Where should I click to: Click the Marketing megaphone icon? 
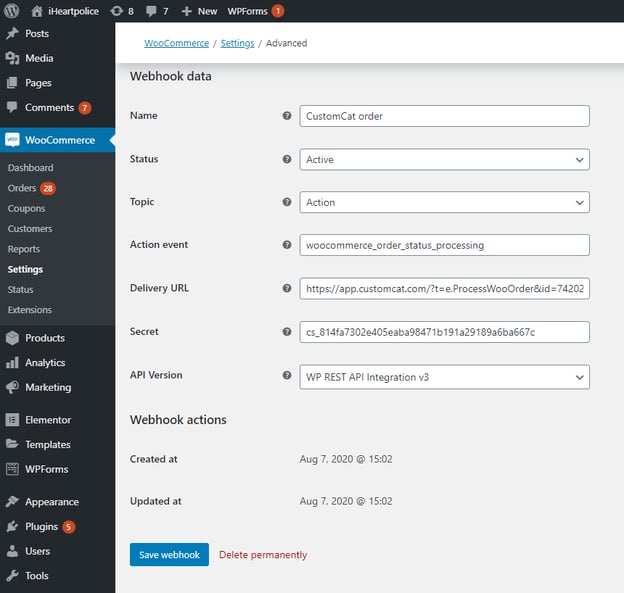12,387
